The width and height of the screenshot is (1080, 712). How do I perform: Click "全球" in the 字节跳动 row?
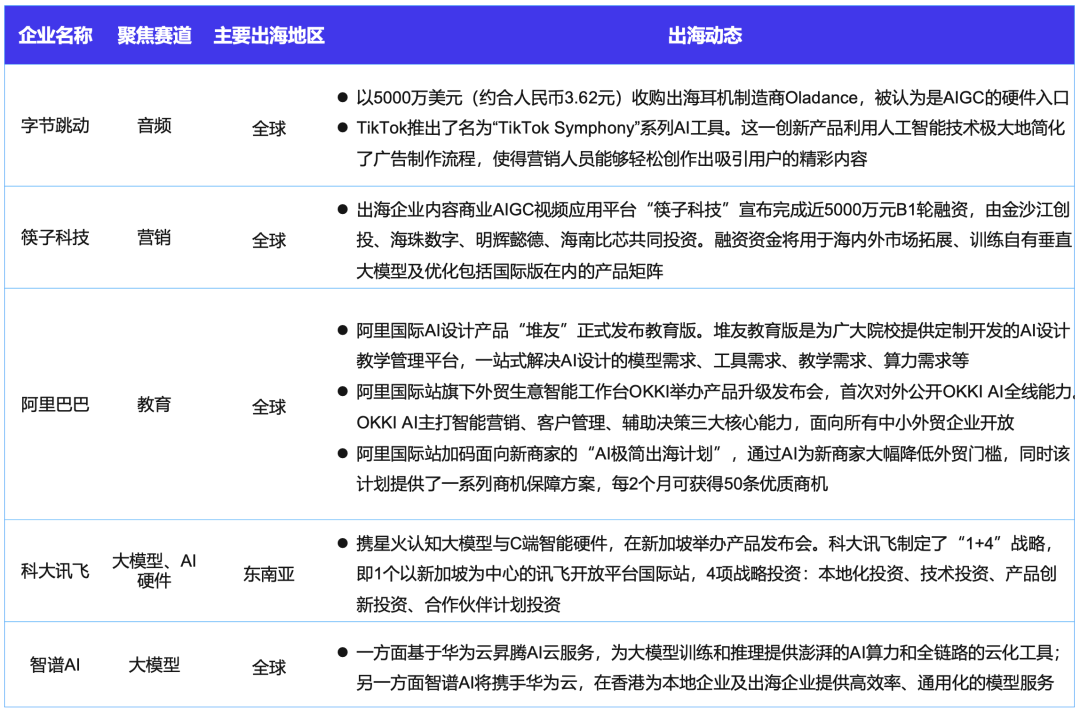[269, 129]
